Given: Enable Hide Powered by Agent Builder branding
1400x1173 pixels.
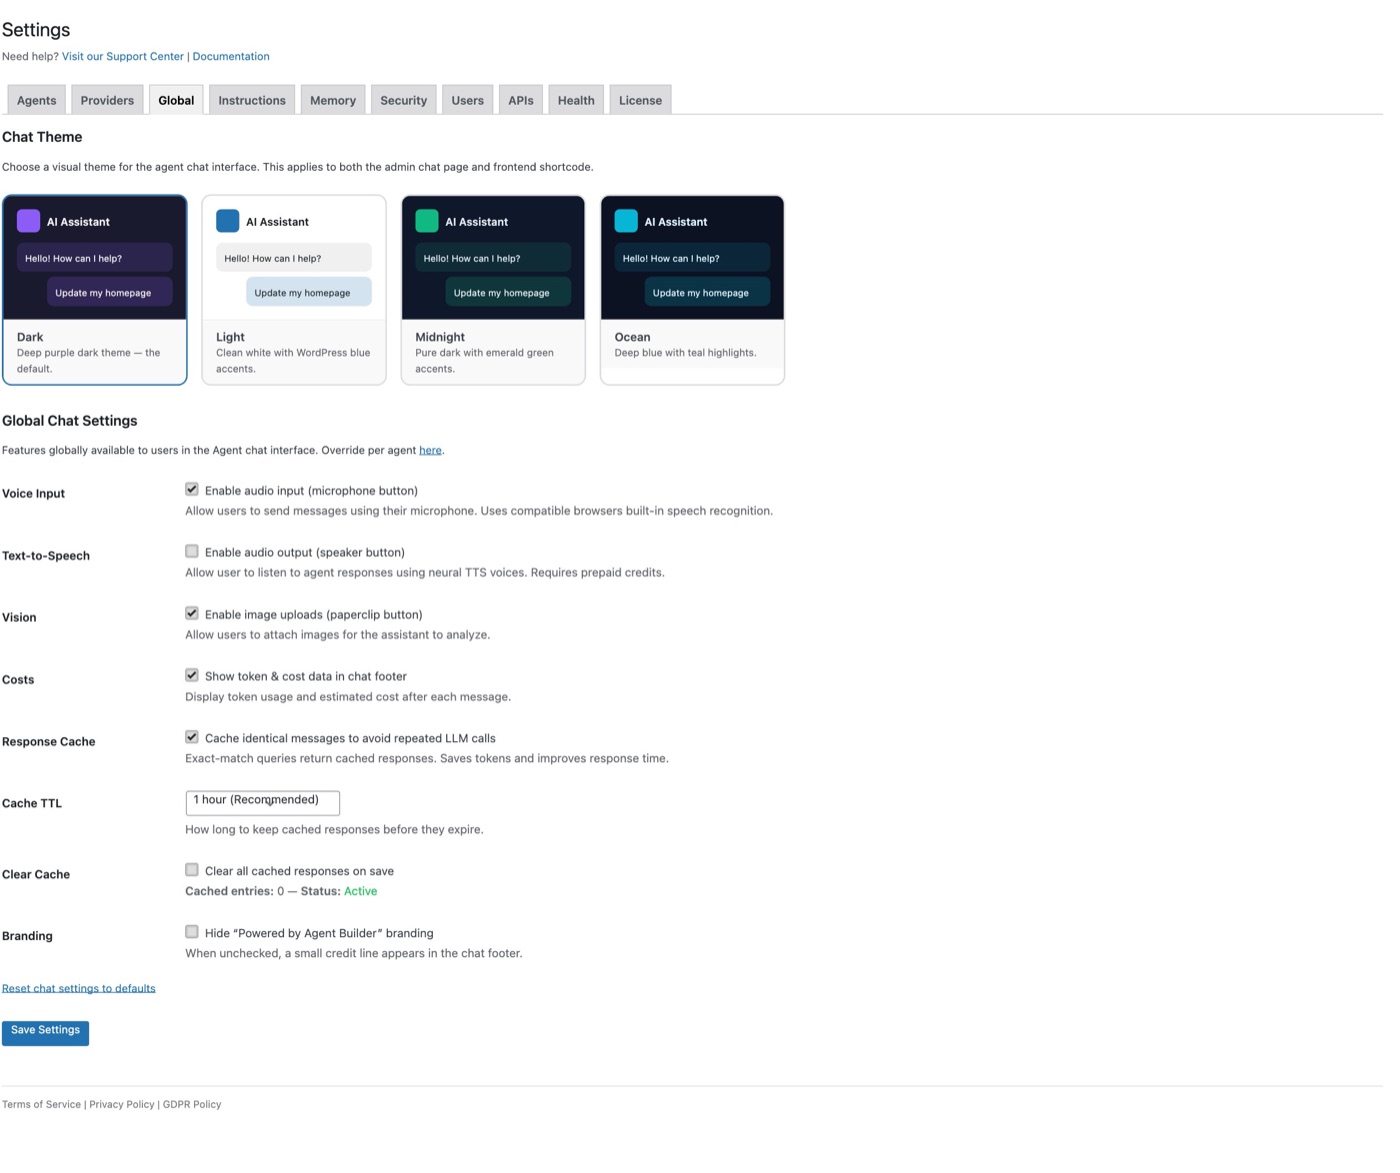Looking at the screenshot, I should (192, 932).
